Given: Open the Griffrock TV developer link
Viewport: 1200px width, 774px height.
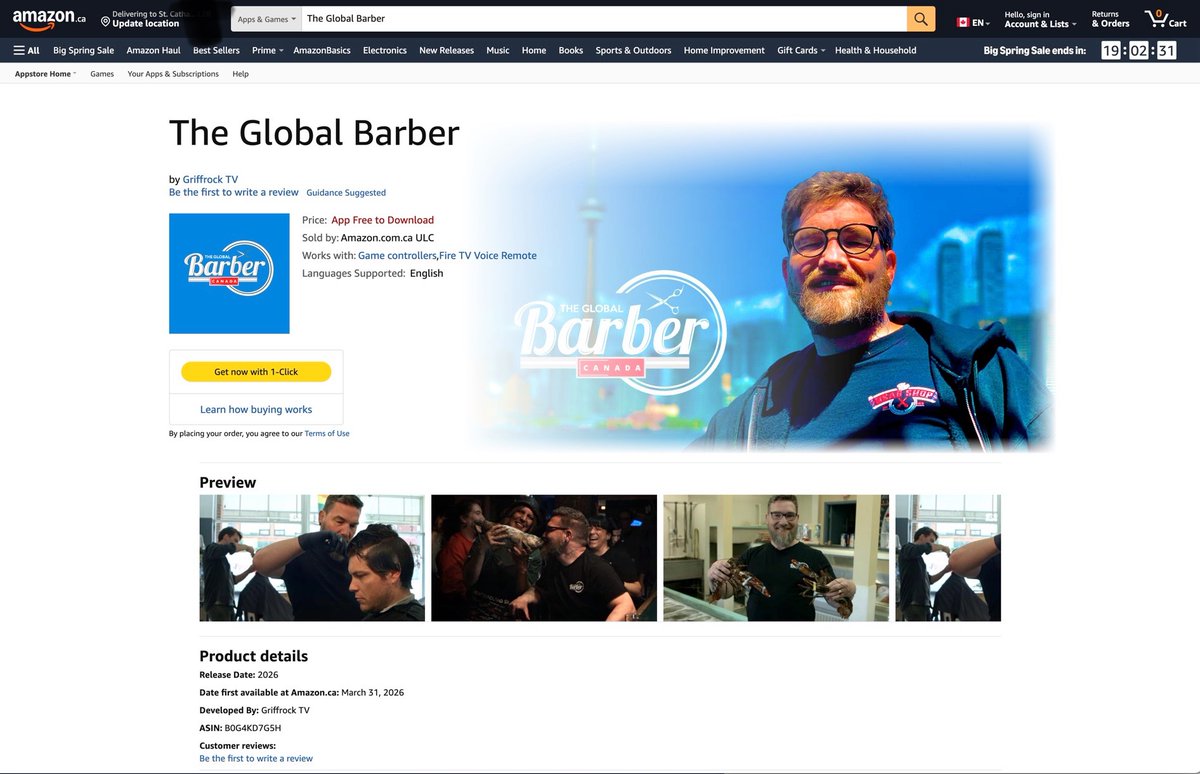Looking at the screenshot, I should tap(210, 180).
